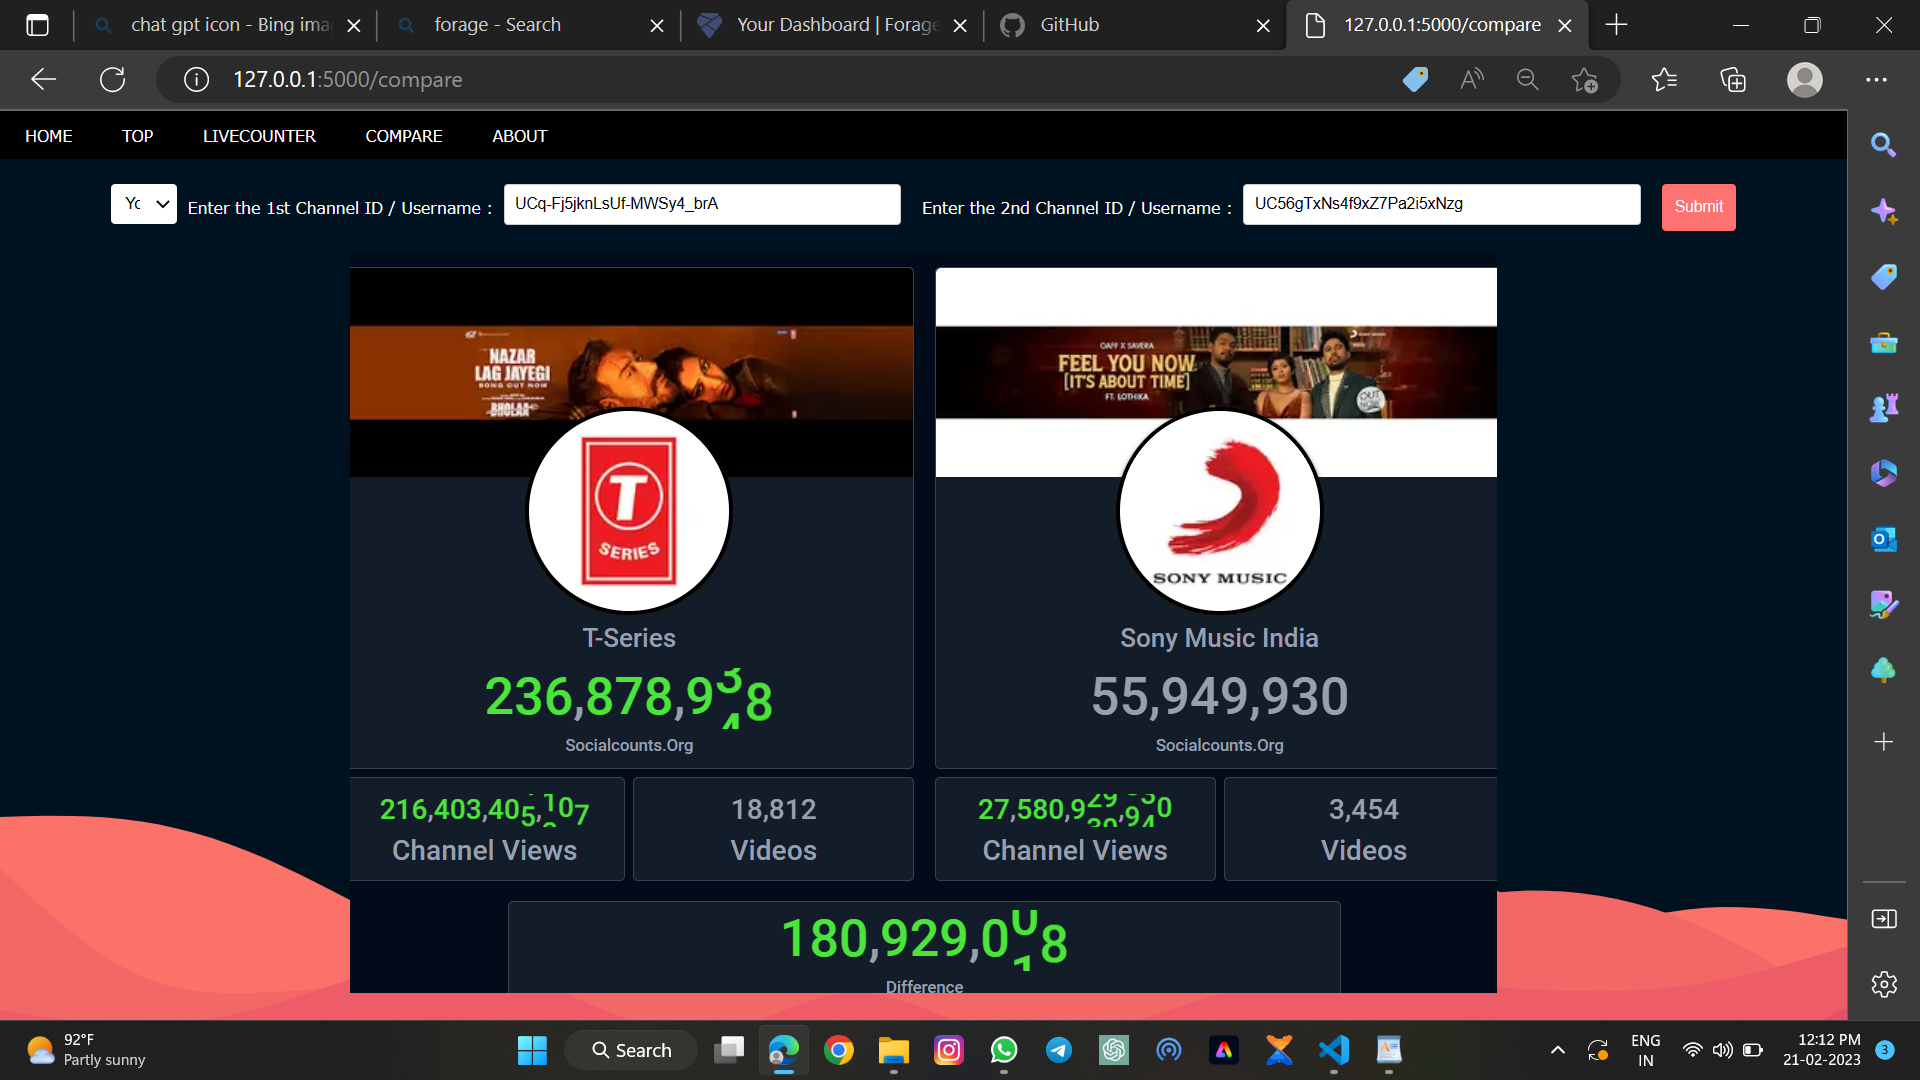
Task: Open WhatsApp from the taskbar
Action: tap(1004, 1050)
